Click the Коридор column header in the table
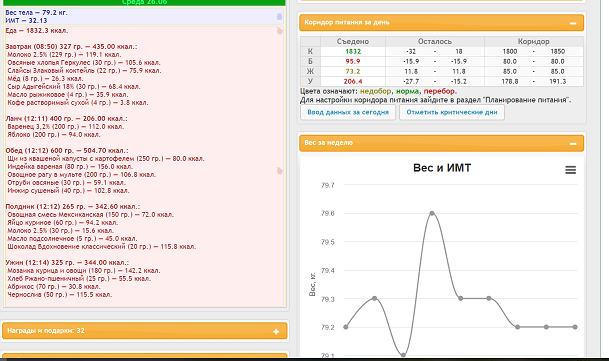Screen dimensions: 609x361 [x=533, y=41]
